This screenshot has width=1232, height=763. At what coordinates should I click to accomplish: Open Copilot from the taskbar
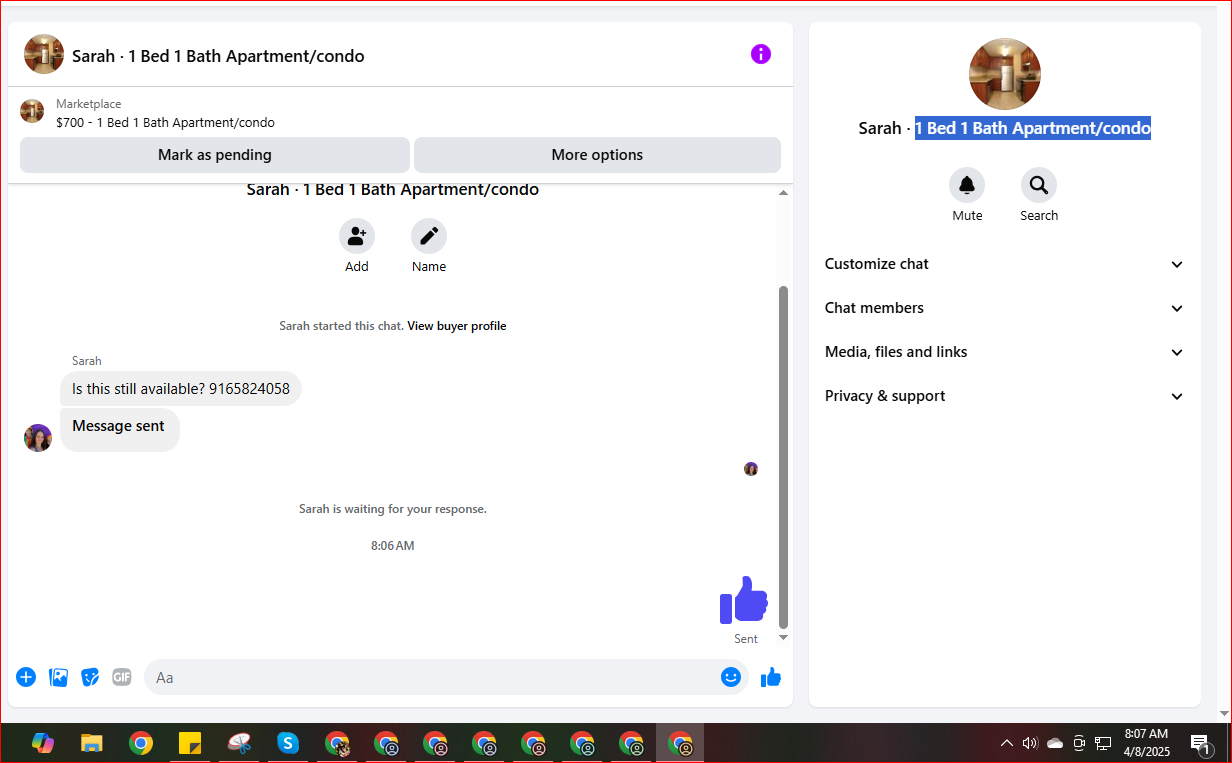point(43,743)
